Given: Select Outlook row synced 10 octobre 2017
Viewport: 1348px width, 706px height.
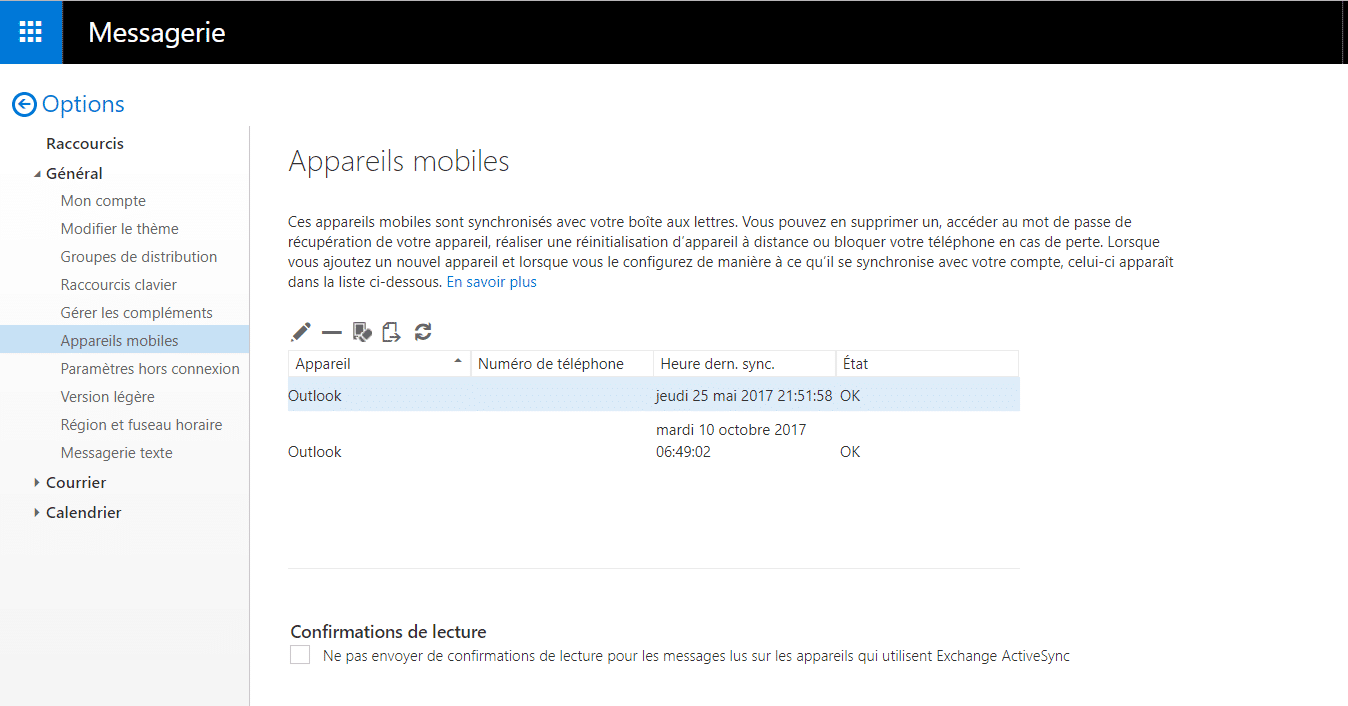Looking at the screenshot, I should (654, 440).
